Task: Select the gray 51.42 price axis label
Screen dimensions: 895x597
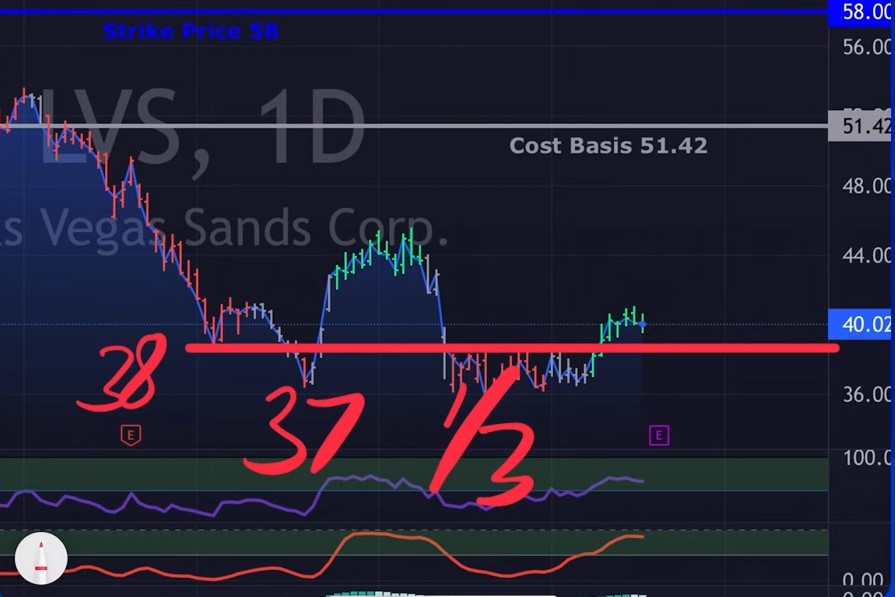Action: pos(861,126)
